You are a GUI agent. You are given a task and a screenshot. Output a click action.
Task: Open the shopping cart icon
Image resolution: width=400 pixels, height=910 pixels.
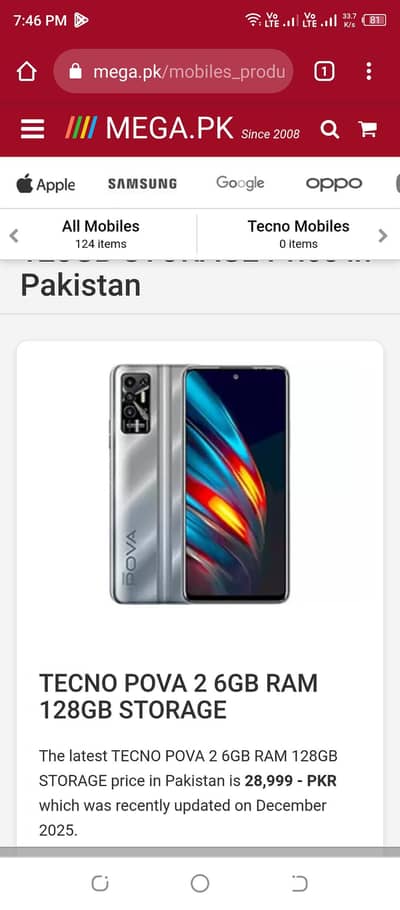pos(367,129)
